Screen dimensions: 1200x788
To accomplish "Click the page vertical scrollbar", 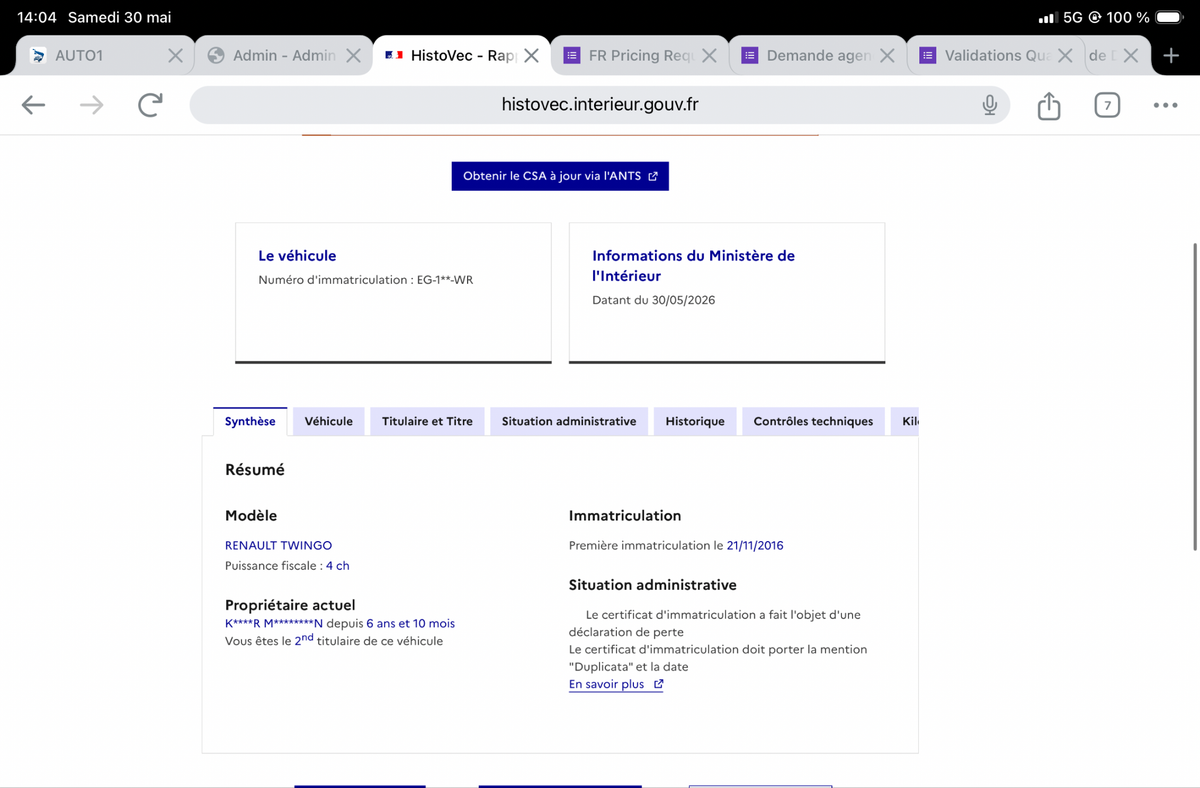I will pyautogui.click(x=1195, y=395).
